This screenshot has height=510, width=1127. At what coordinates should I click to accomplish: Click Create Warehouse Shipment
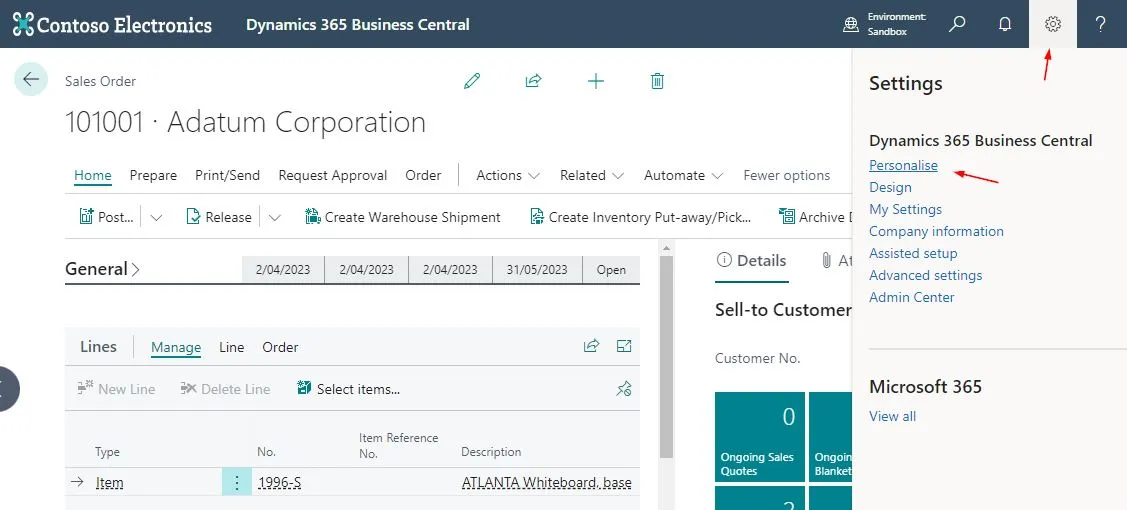point(402,217)
